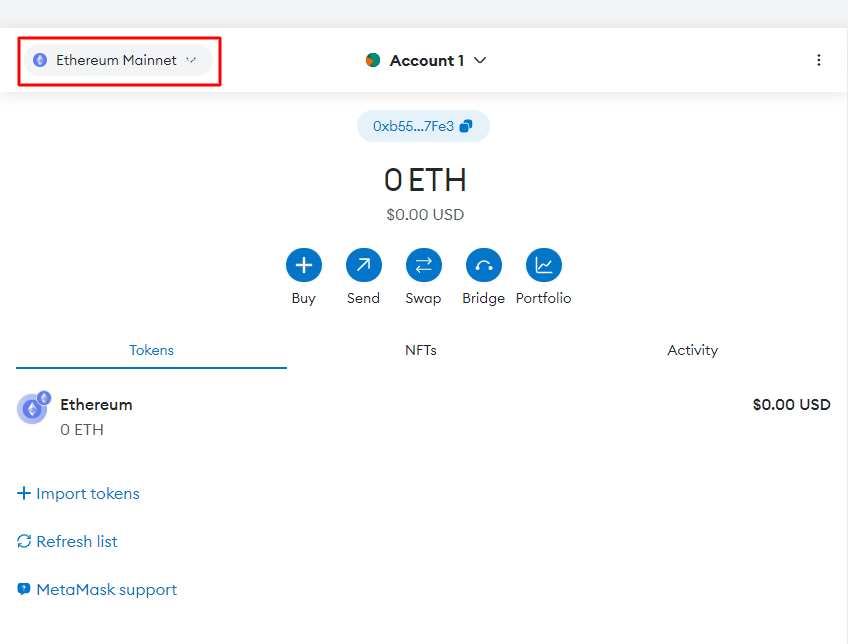Click the Ethereum token logo icon
The height and width of the screenshot is (644, 848).
point(34,408)
